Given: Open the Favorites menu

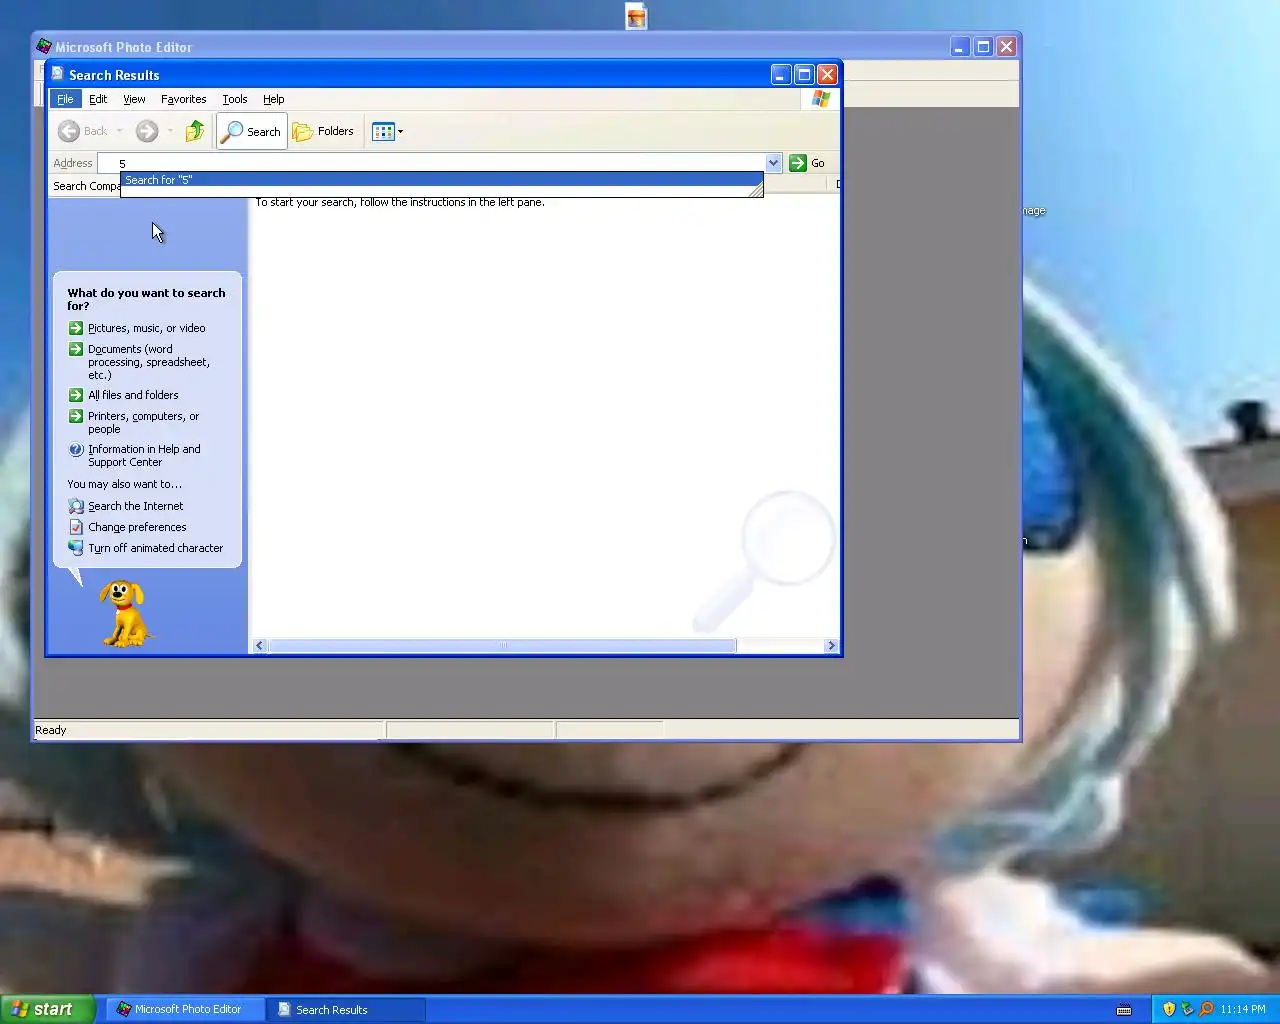Looking at the screenshot, I should pyautogui.click(x=183, y=99).
